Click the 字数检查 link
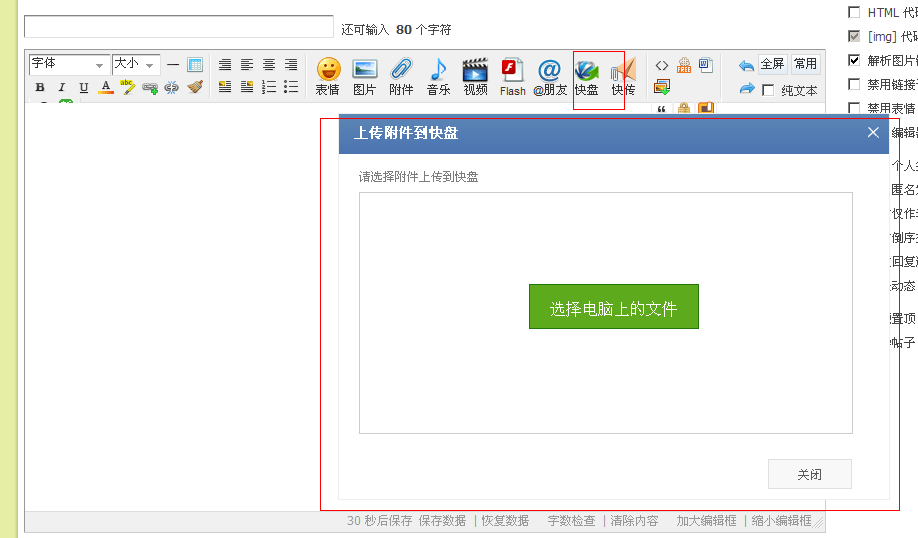918x538 pixels. [x=571, y=521]
